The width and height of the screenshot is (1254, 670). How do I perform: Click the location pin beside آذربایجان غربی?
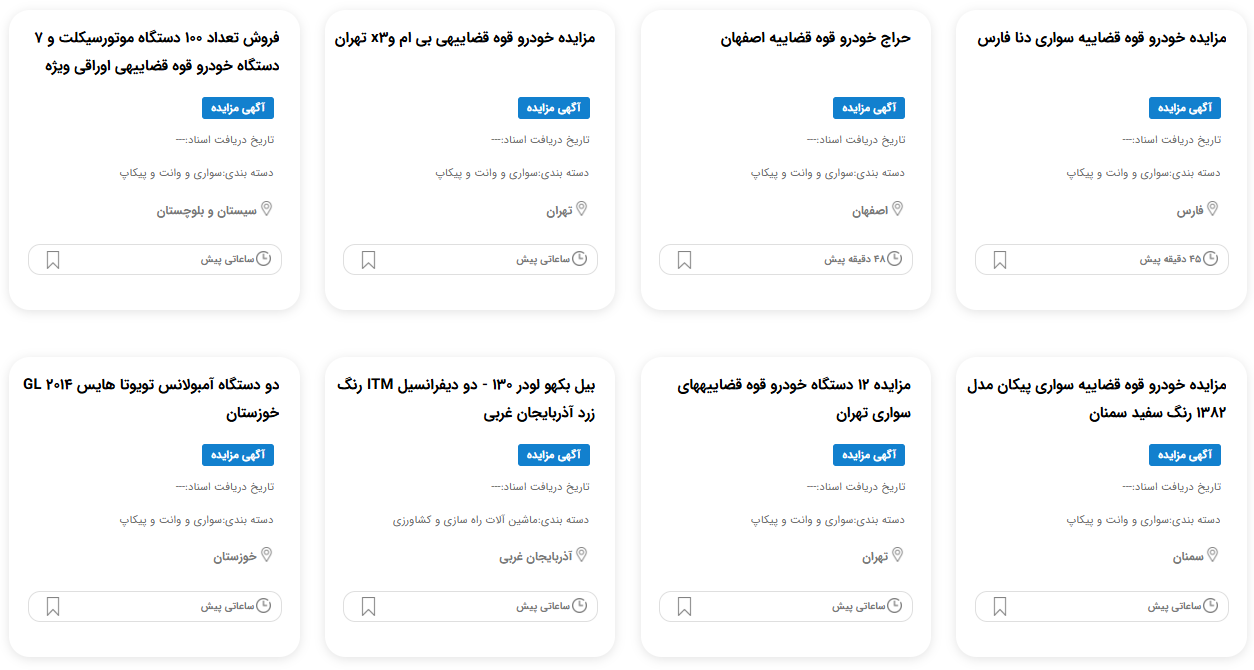pyautogui.click(x=582, y=556)
